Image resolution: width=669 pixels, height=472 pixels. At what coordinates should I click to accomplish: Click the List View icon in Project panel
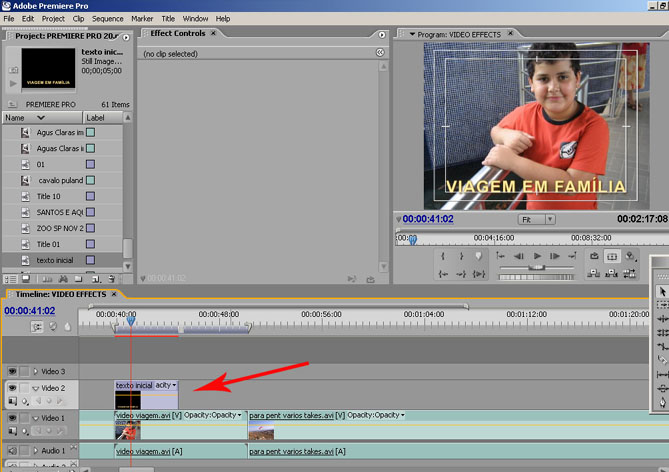[x=10, y=279]
